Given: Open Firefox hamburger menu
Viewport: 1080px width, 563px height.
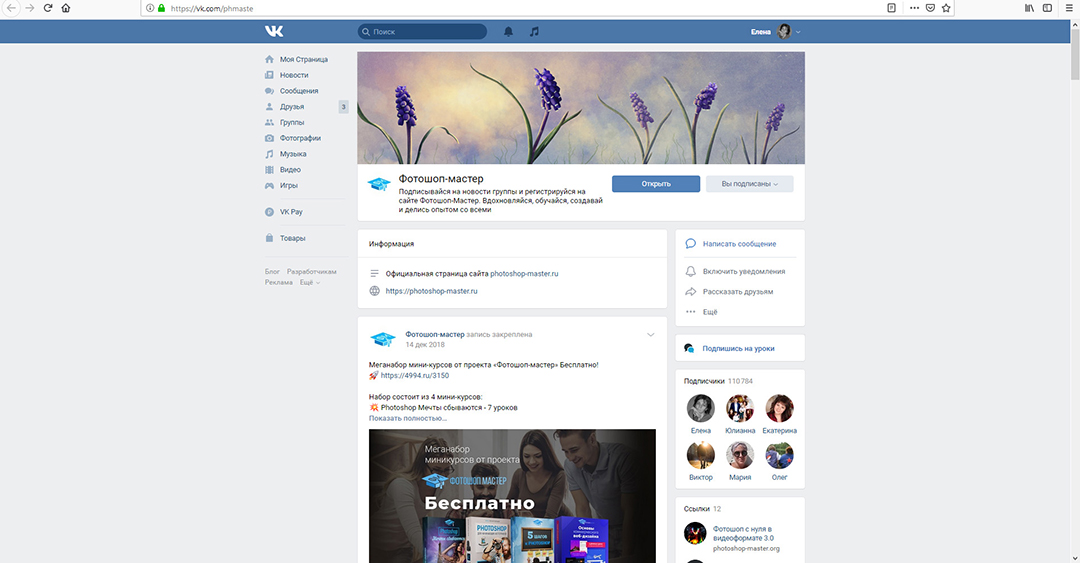Looking at the screenshot, I should 1070,8.
